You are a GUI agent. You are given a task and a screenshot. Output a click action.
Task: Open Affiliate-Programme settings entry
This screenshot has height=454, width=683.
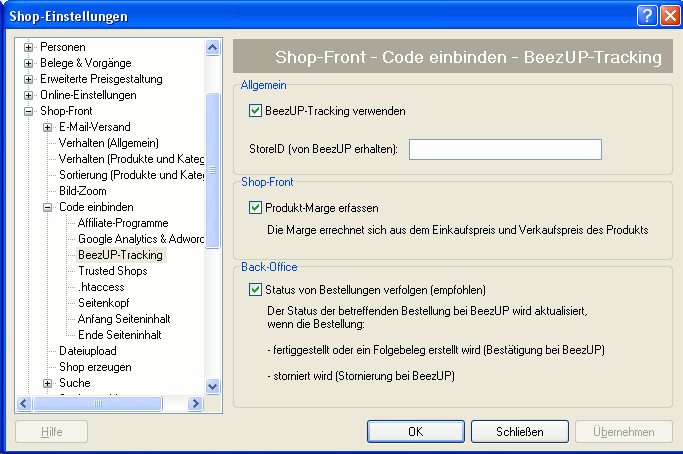(123, 223)
